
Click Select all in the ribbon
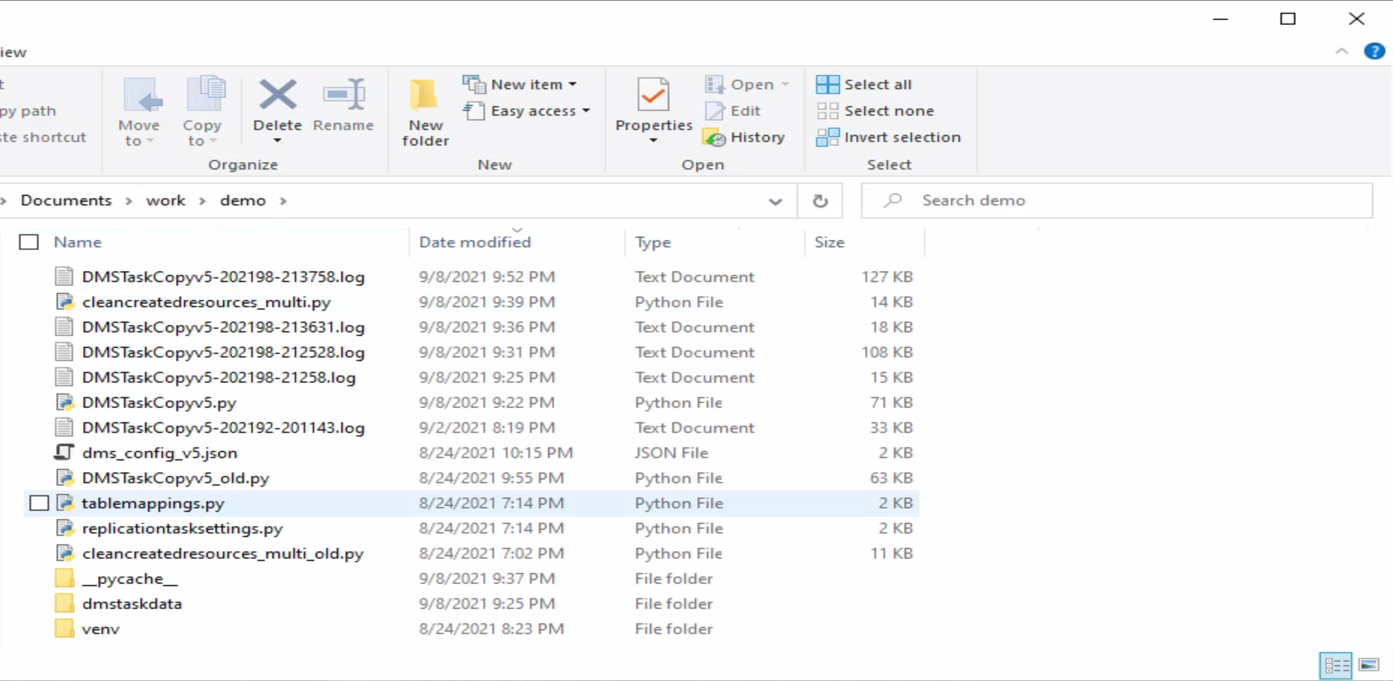(x=865, y=84)
